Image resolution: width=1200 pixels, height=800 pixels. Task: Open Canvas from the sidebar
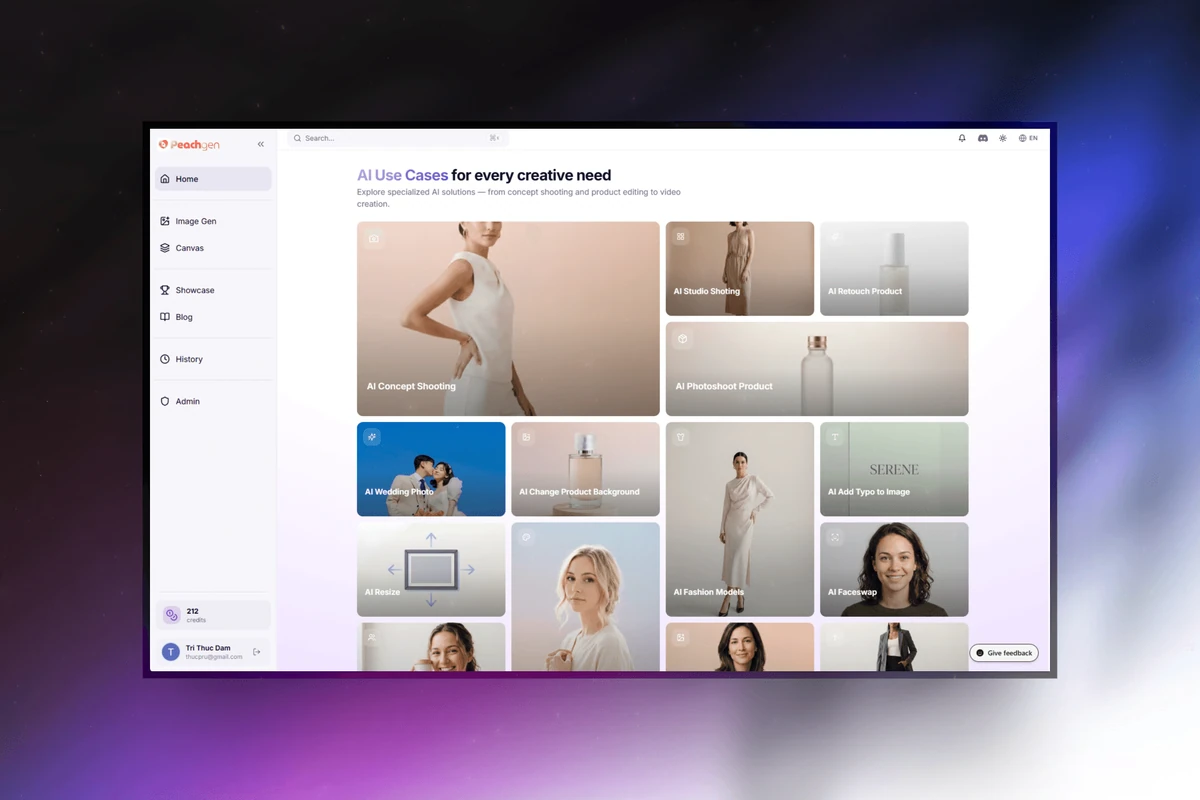tap(213, 248)
